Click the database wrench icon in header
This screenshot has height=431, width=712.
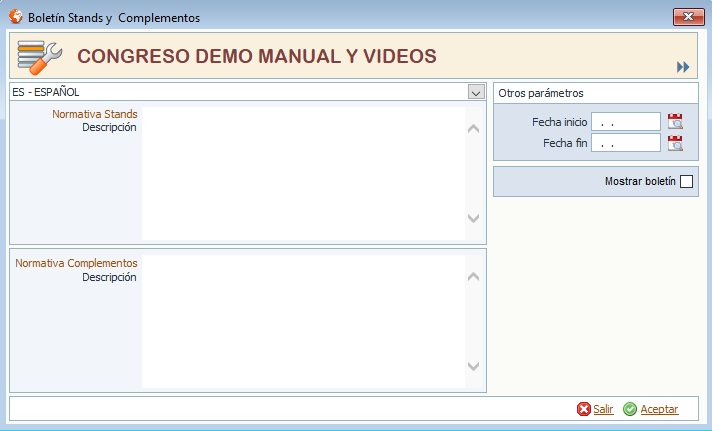(40, 58)
